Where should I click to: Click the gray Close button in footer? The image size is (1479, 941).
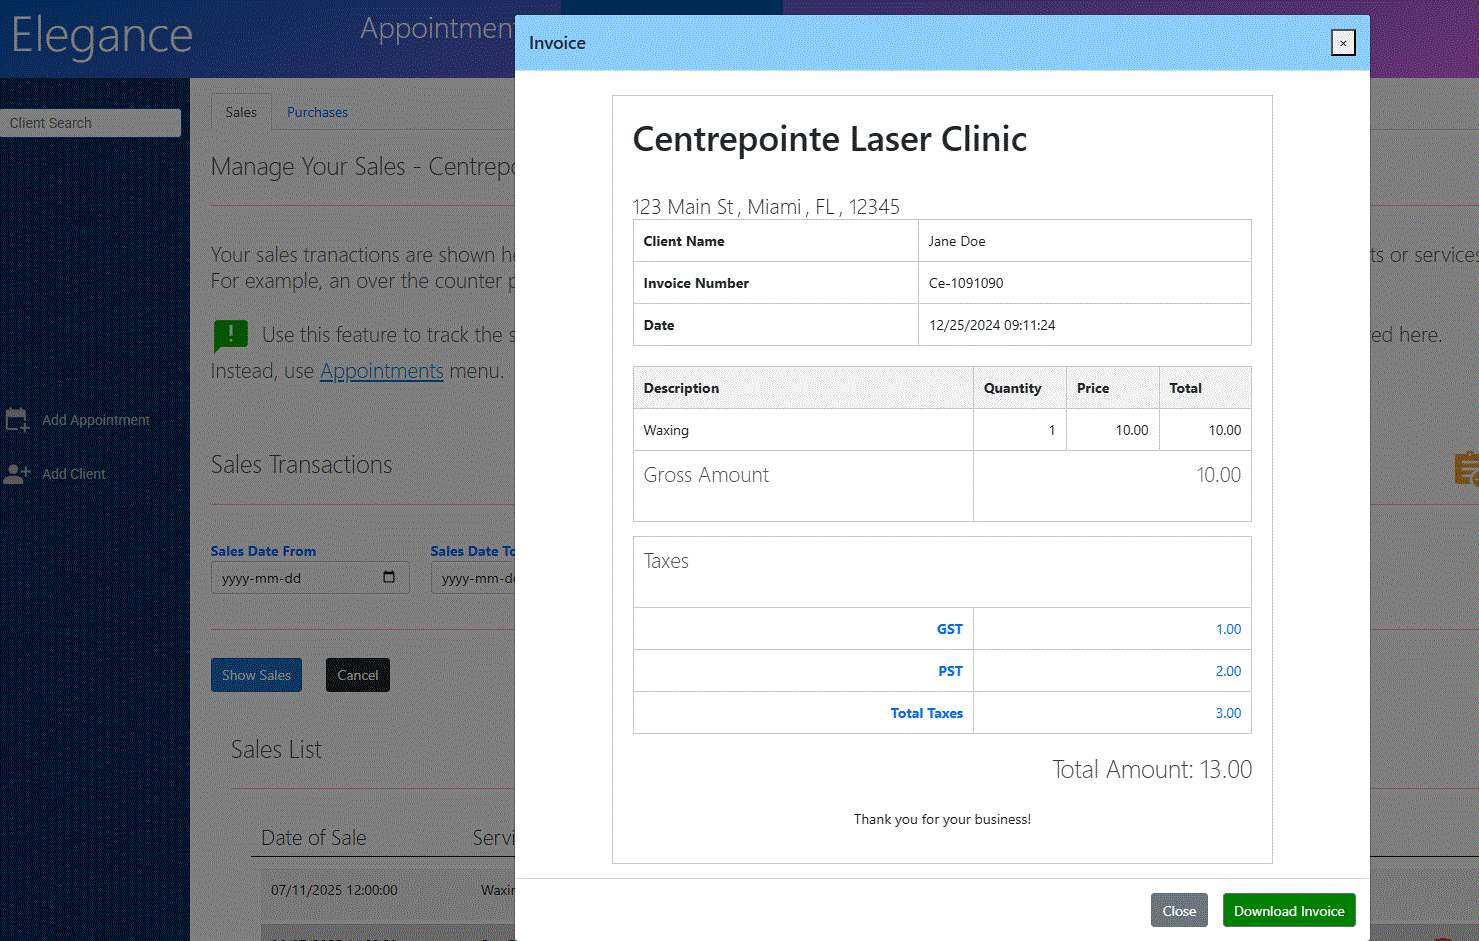tap(1179, 911)
